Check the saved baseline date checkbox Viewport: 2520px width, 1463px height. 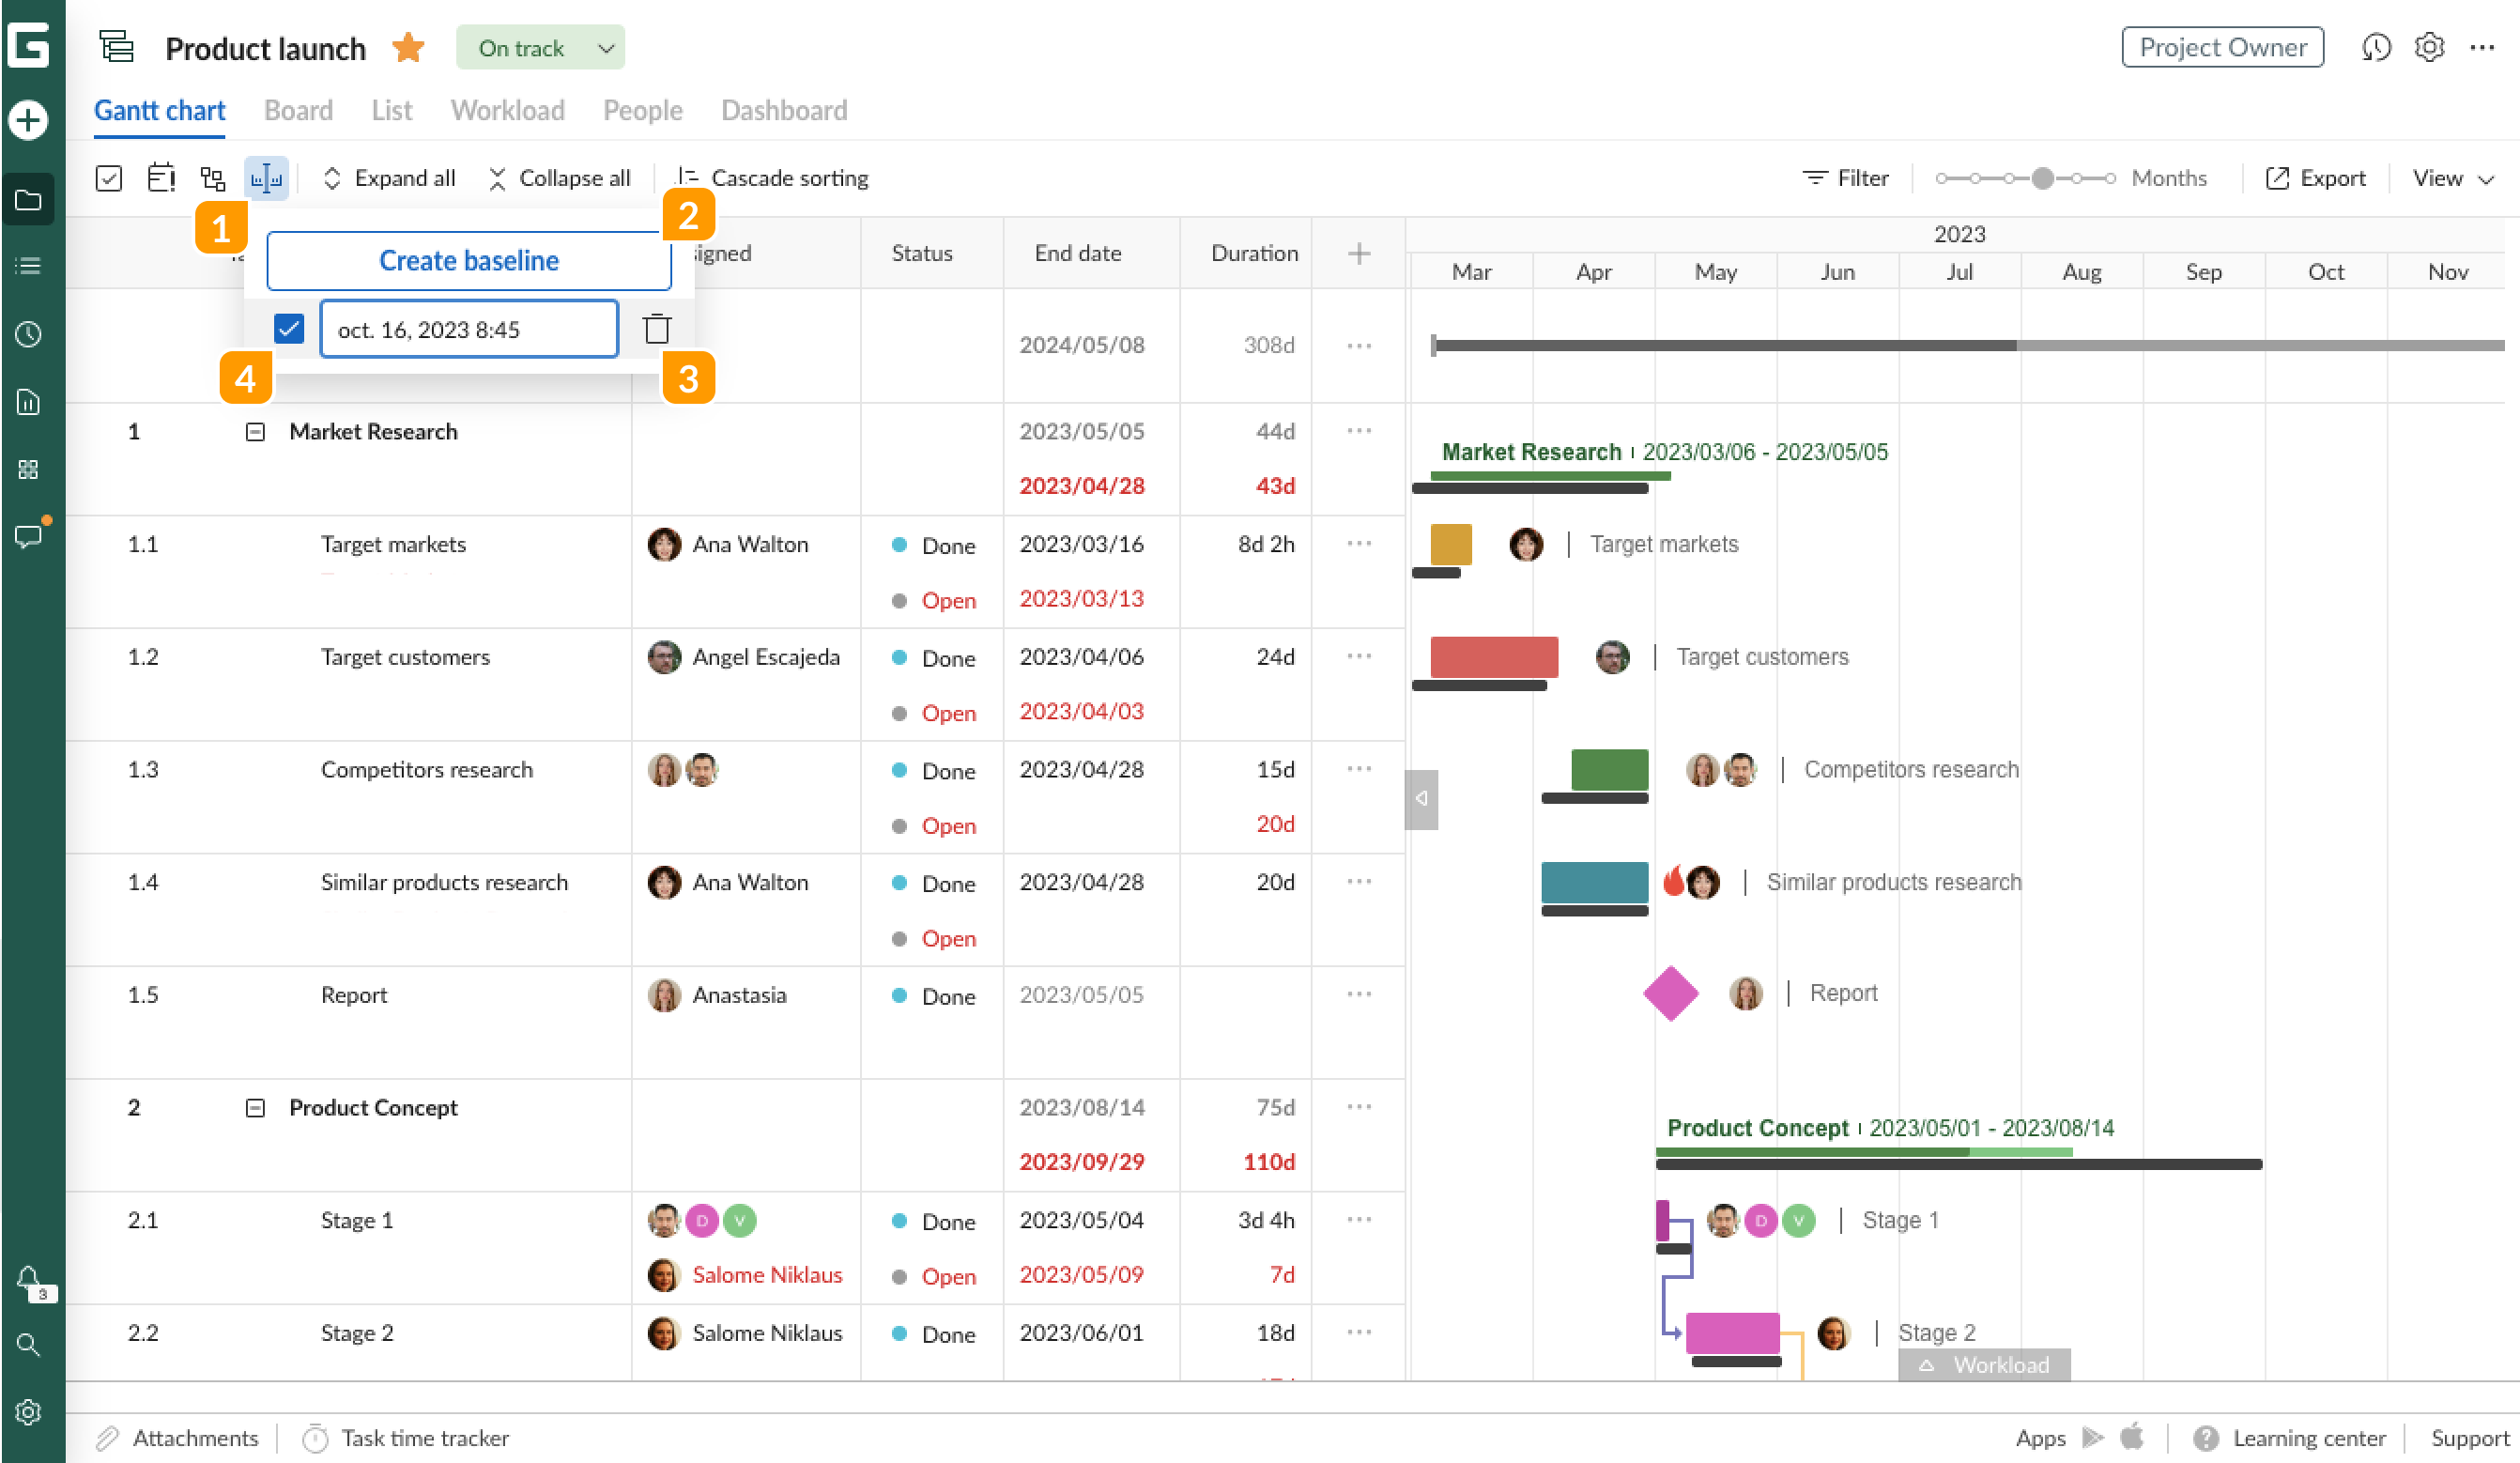pyautogui.click(x=289, y=328)
